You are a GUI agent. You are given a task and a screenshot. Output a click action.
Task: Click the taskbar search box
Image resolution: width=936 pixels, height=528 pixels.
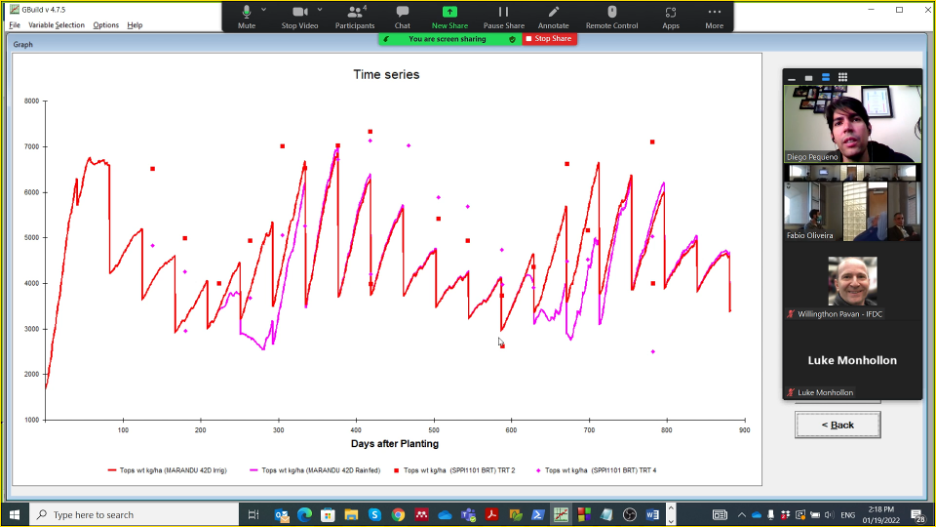(x=134, y=515)
